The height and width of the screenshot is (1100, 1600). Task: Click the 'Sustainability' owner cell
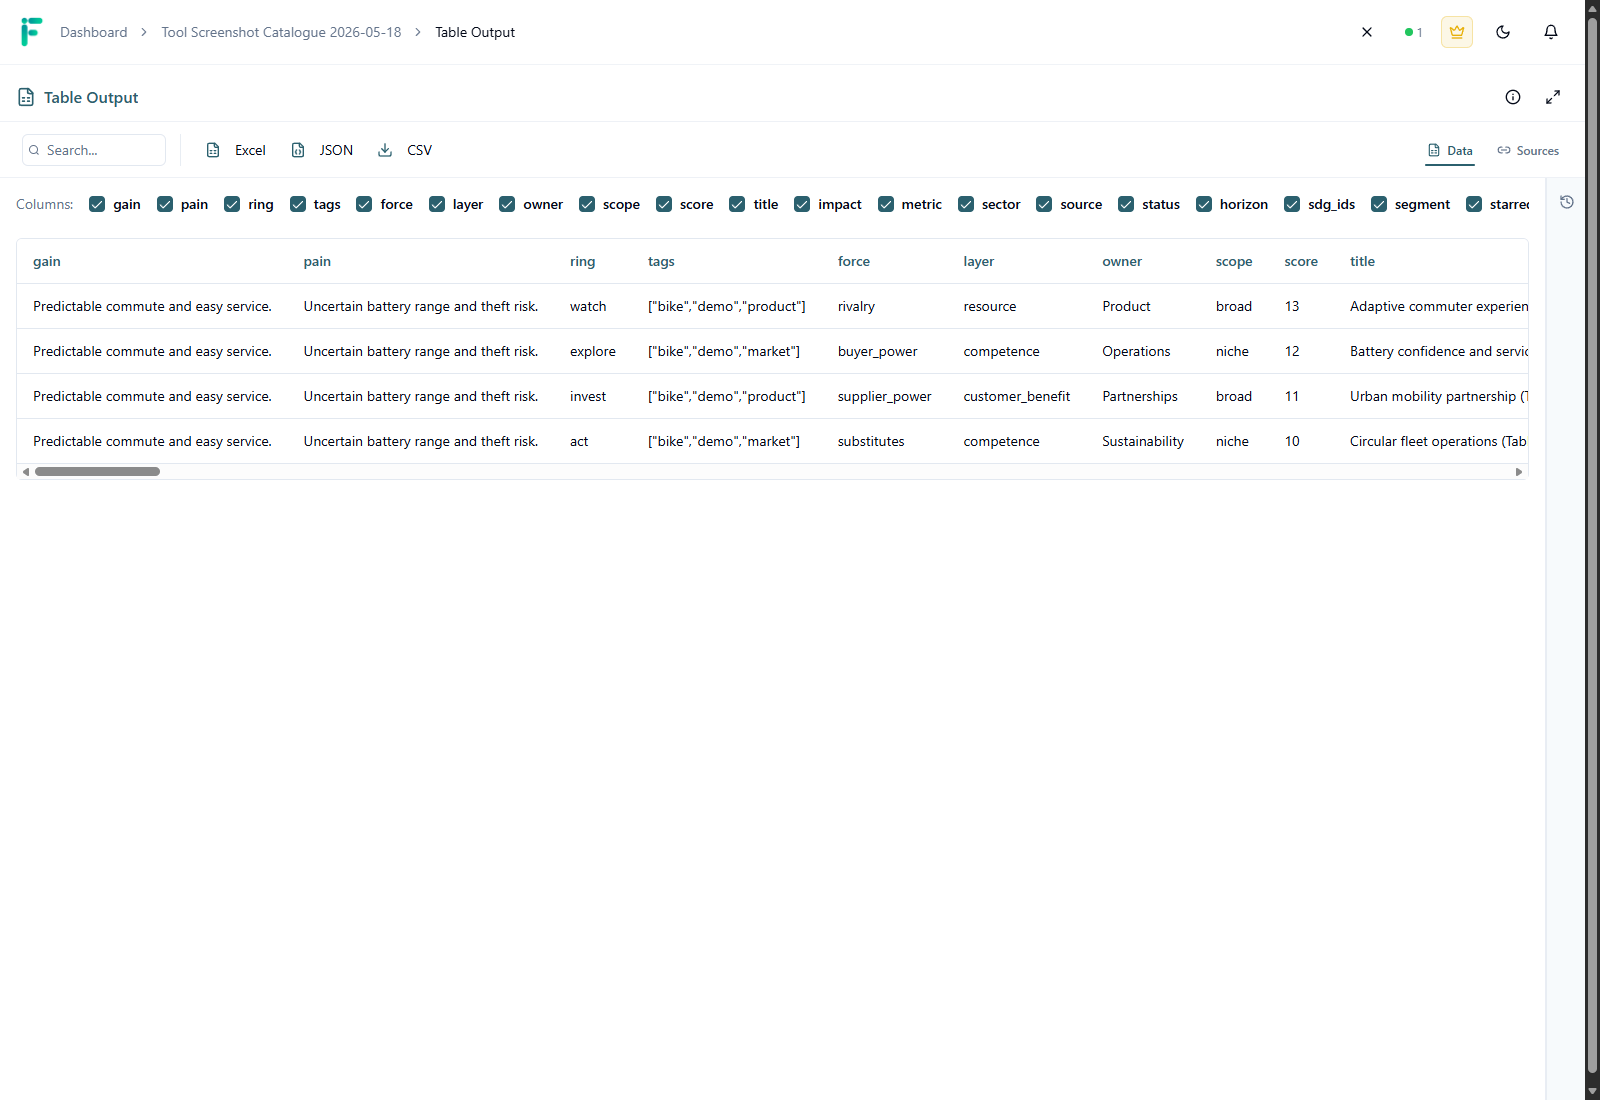pyautogui.click(x=1143, y=441)
